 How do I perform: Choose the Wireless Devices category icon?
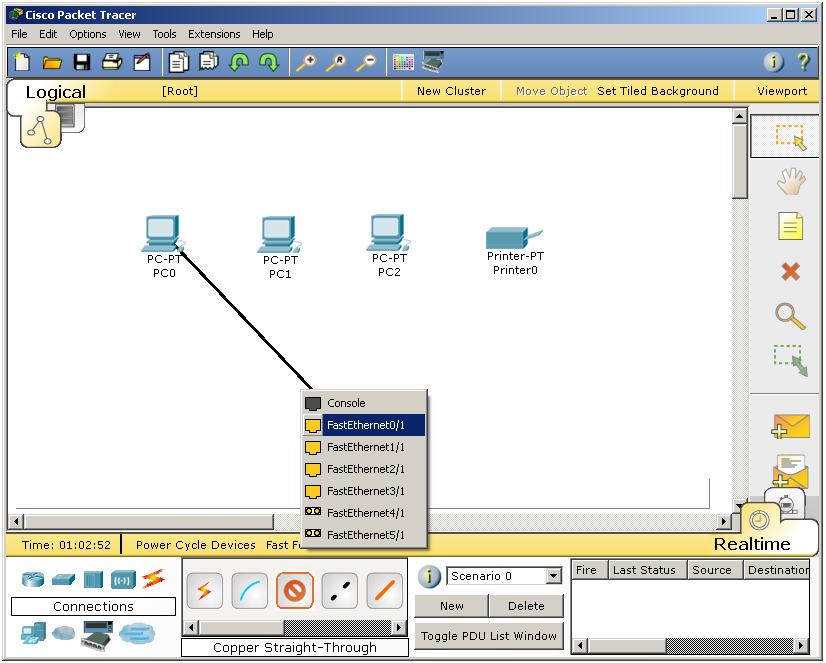click(x=123, y=580)
